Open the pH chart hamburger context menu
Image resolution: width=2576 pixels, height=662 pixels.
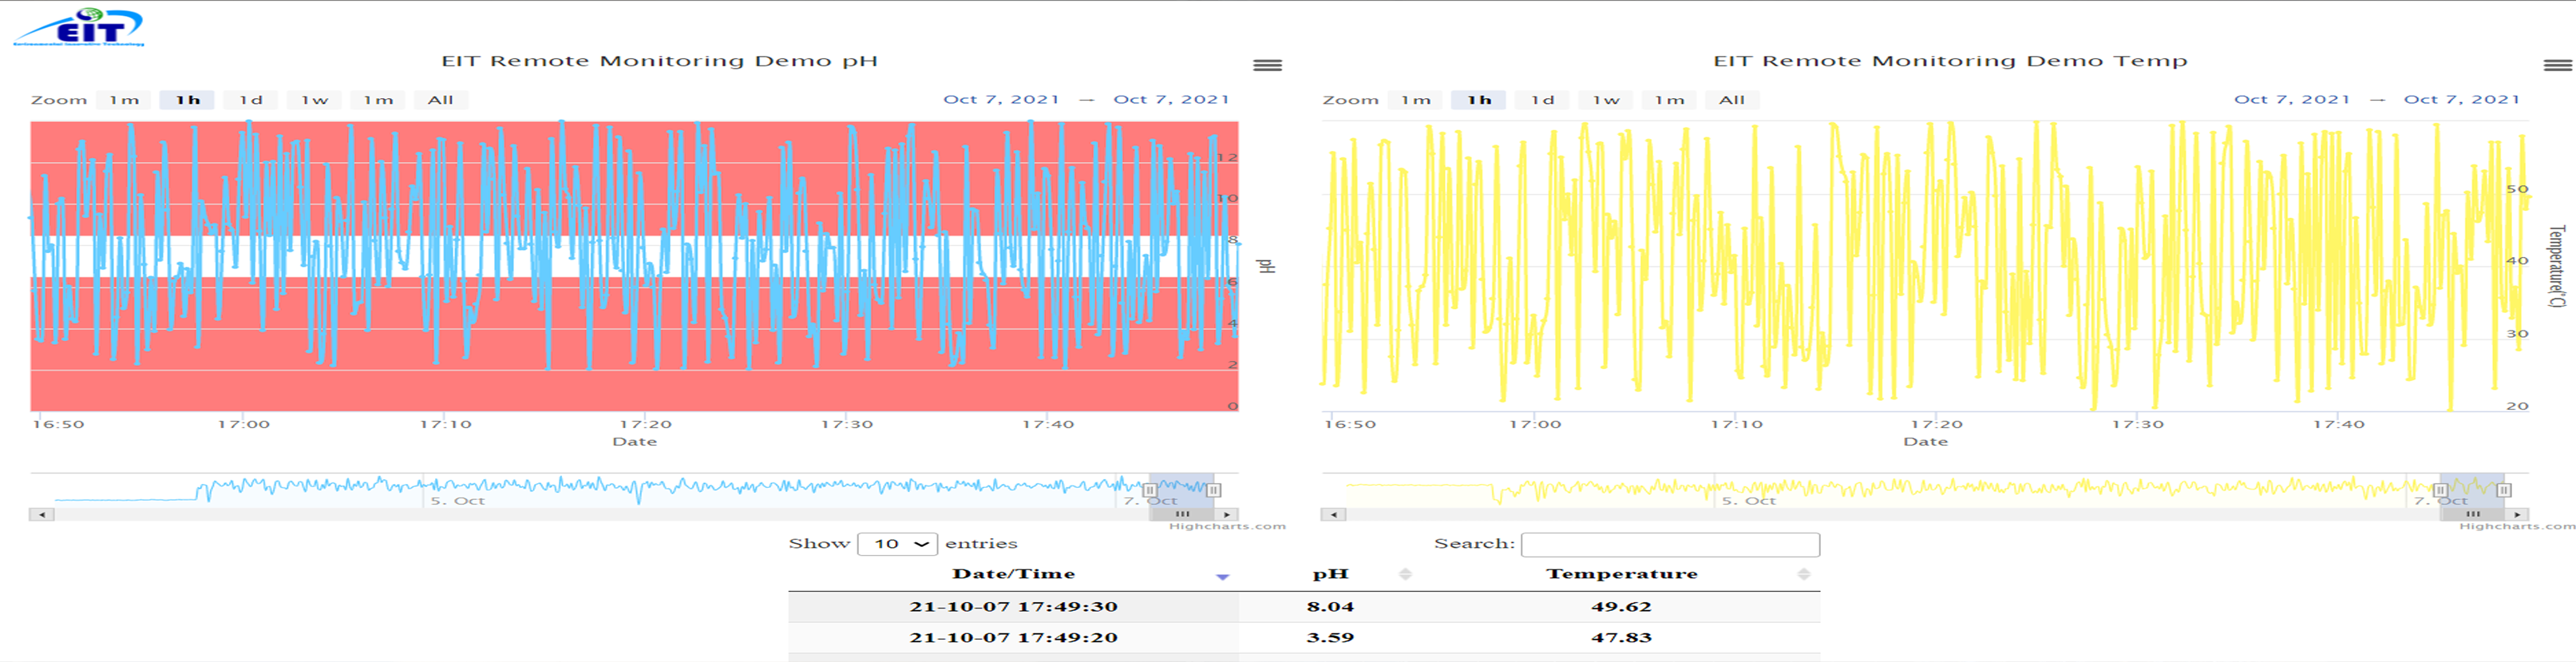(1267, 65)
